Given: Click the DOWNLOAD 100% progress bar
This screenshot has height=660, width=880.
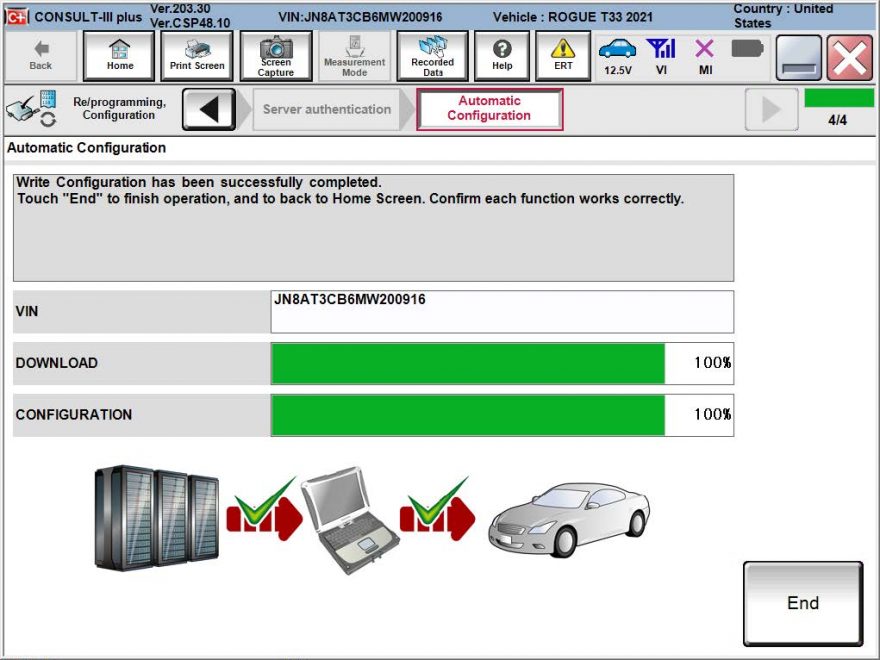Looking at the screenshot, I should click(x=470, y=362).
